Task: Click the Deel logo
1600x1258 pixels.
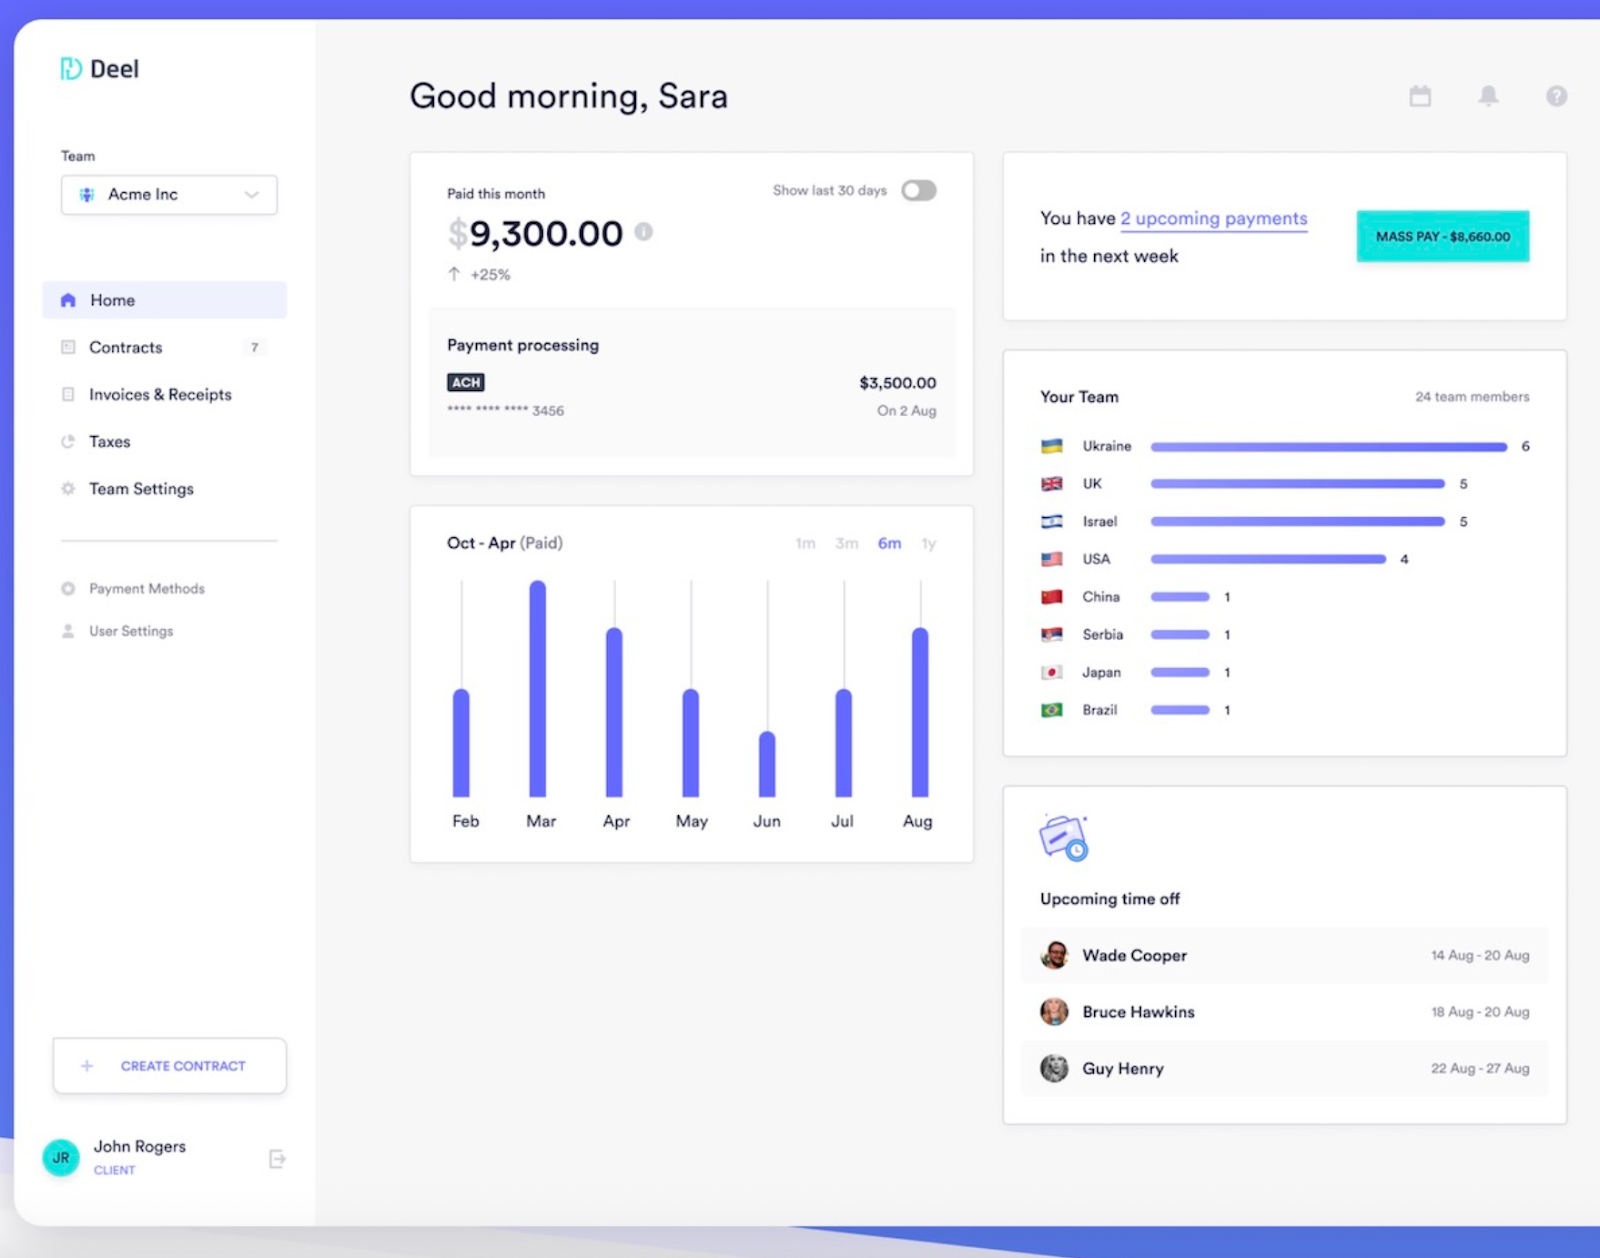Action: coord(101,68)
